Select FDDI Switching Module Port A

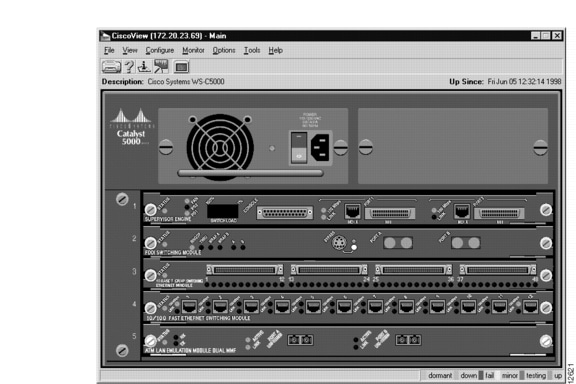pyautogui.click(x=398, y=243)
